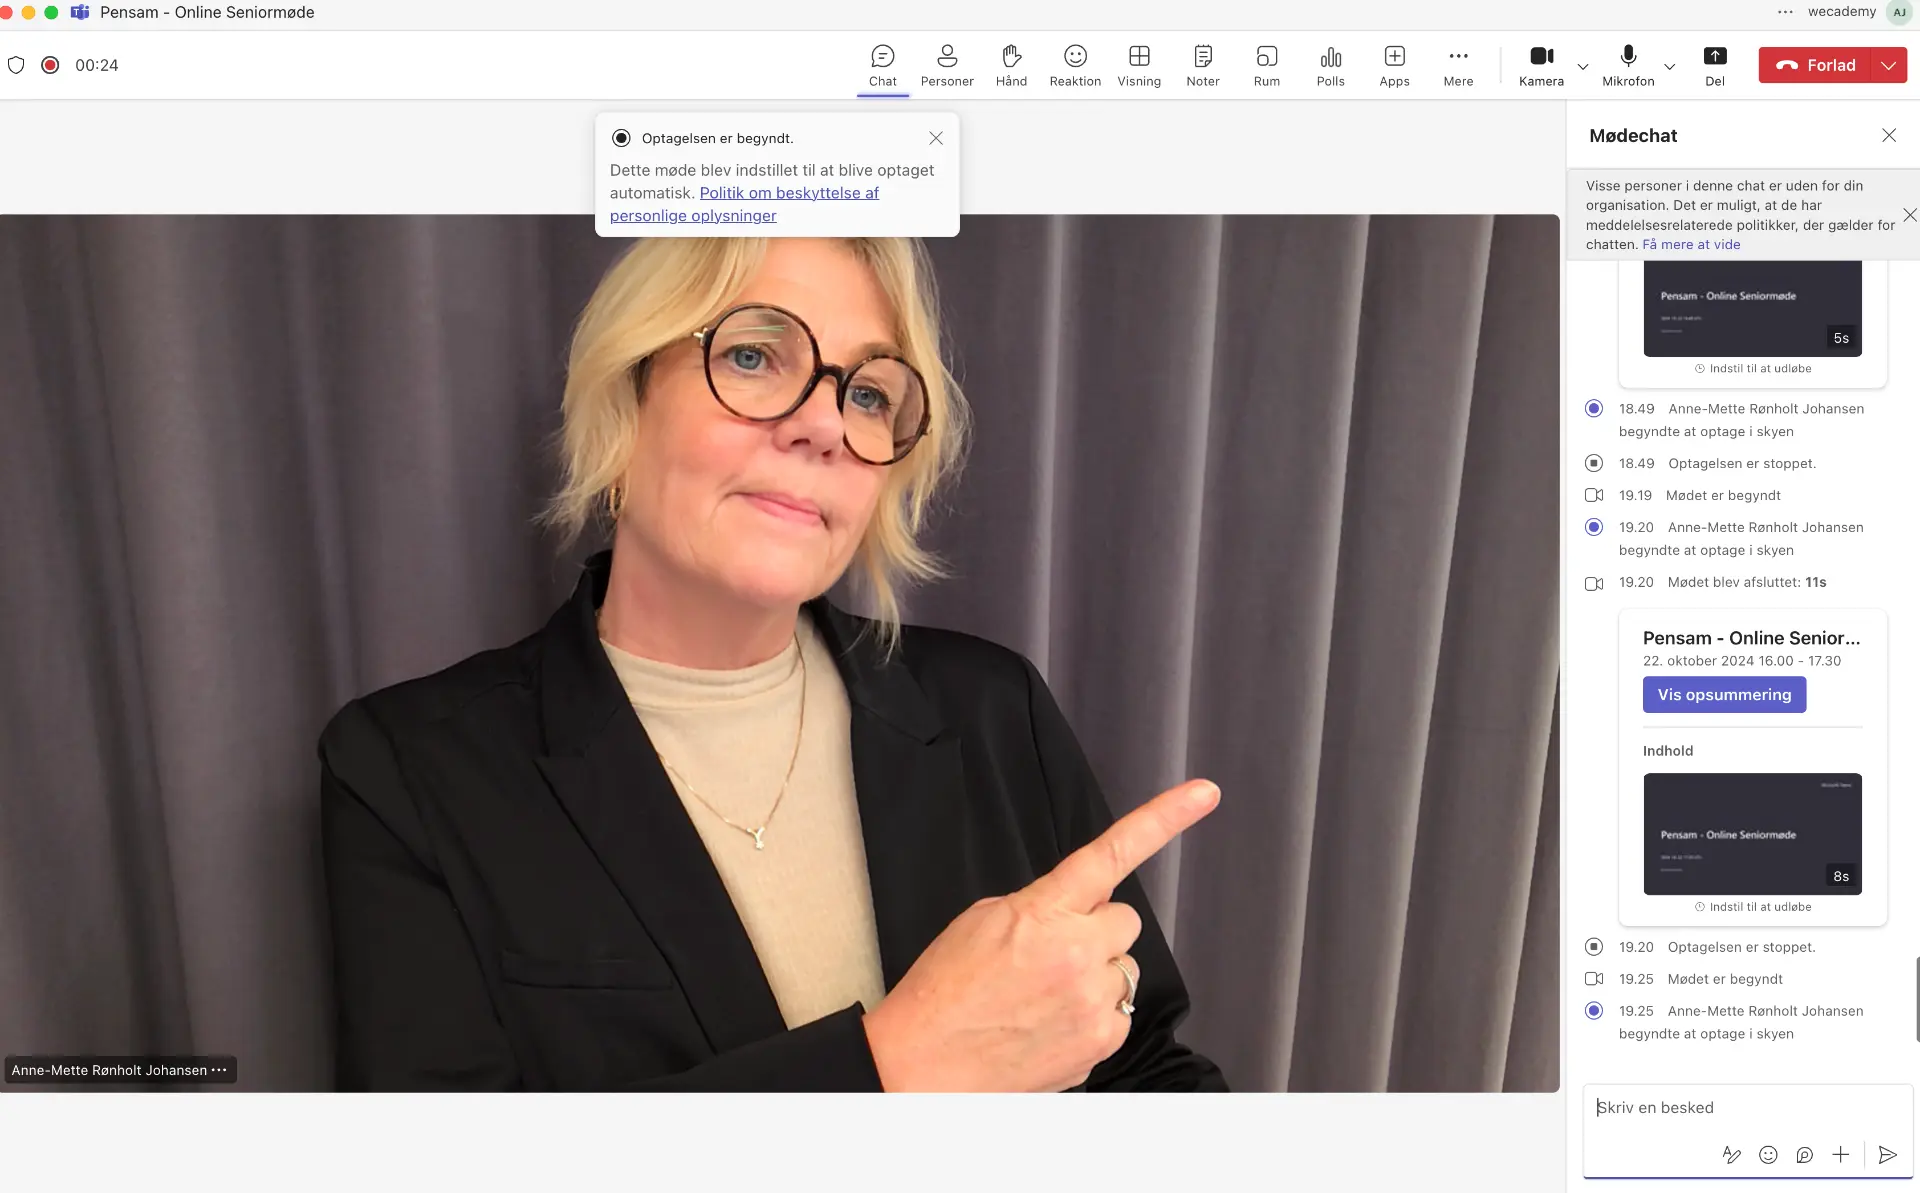Select 19.20 Optagelsen er stoppet entry
Screen dimensions: 1920x1193
point(1717,947)
